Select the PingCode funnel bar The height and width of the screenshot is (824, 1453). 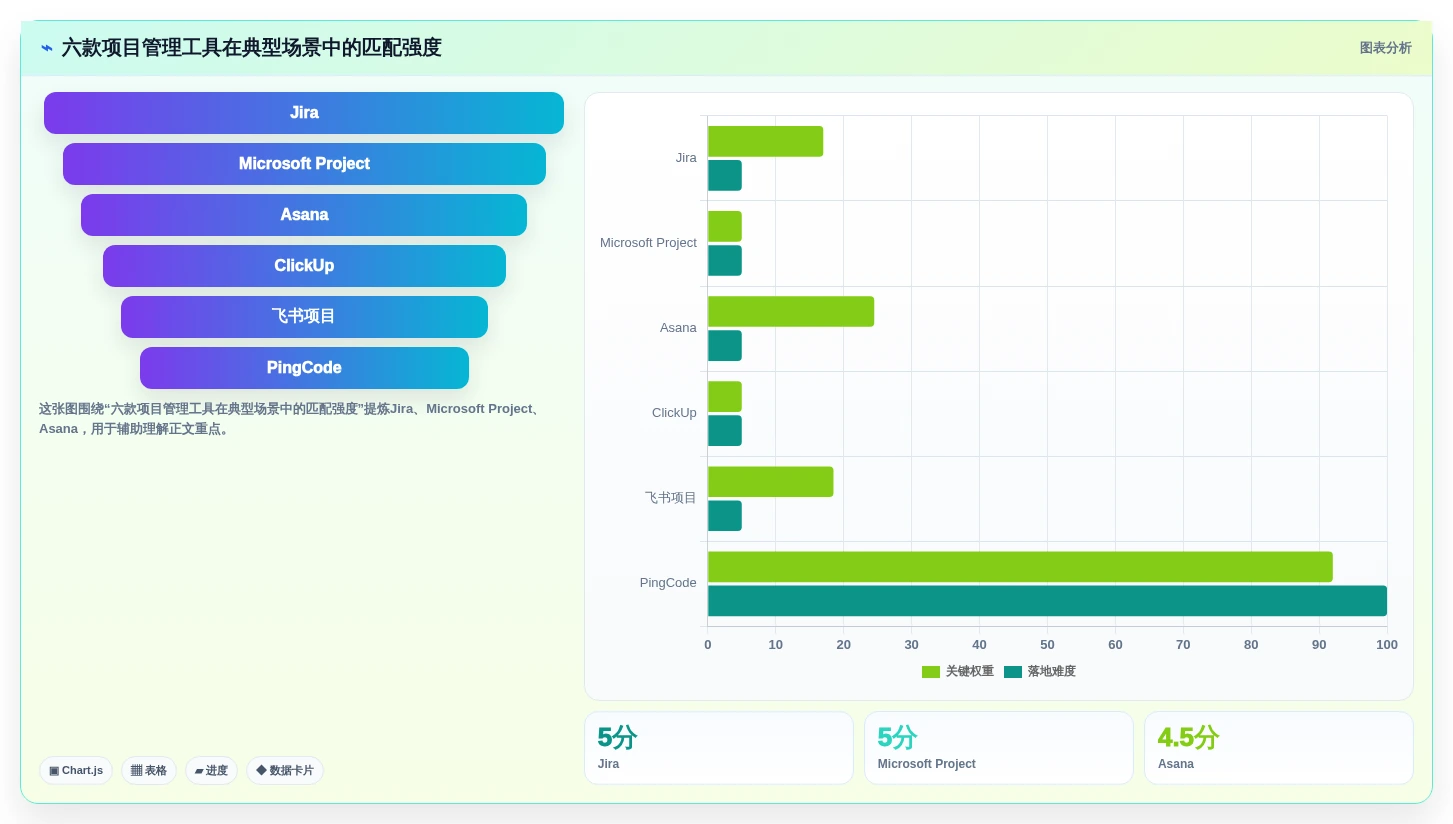pyautogui.click(x=304, y=368)
